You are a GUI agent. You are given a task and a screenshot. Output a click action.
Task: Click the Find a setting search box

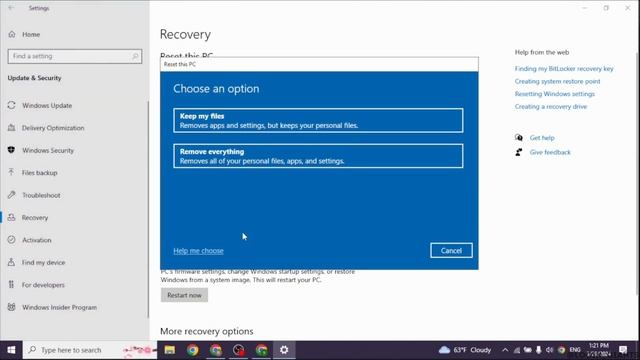coord(75,56)
